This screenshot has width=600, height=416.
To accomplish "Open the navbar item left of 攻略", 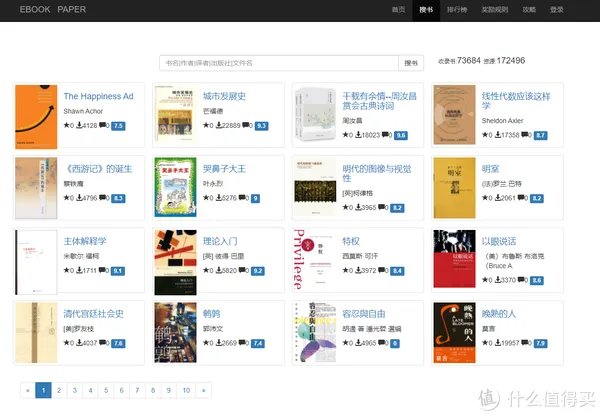I will pos(495,10).
